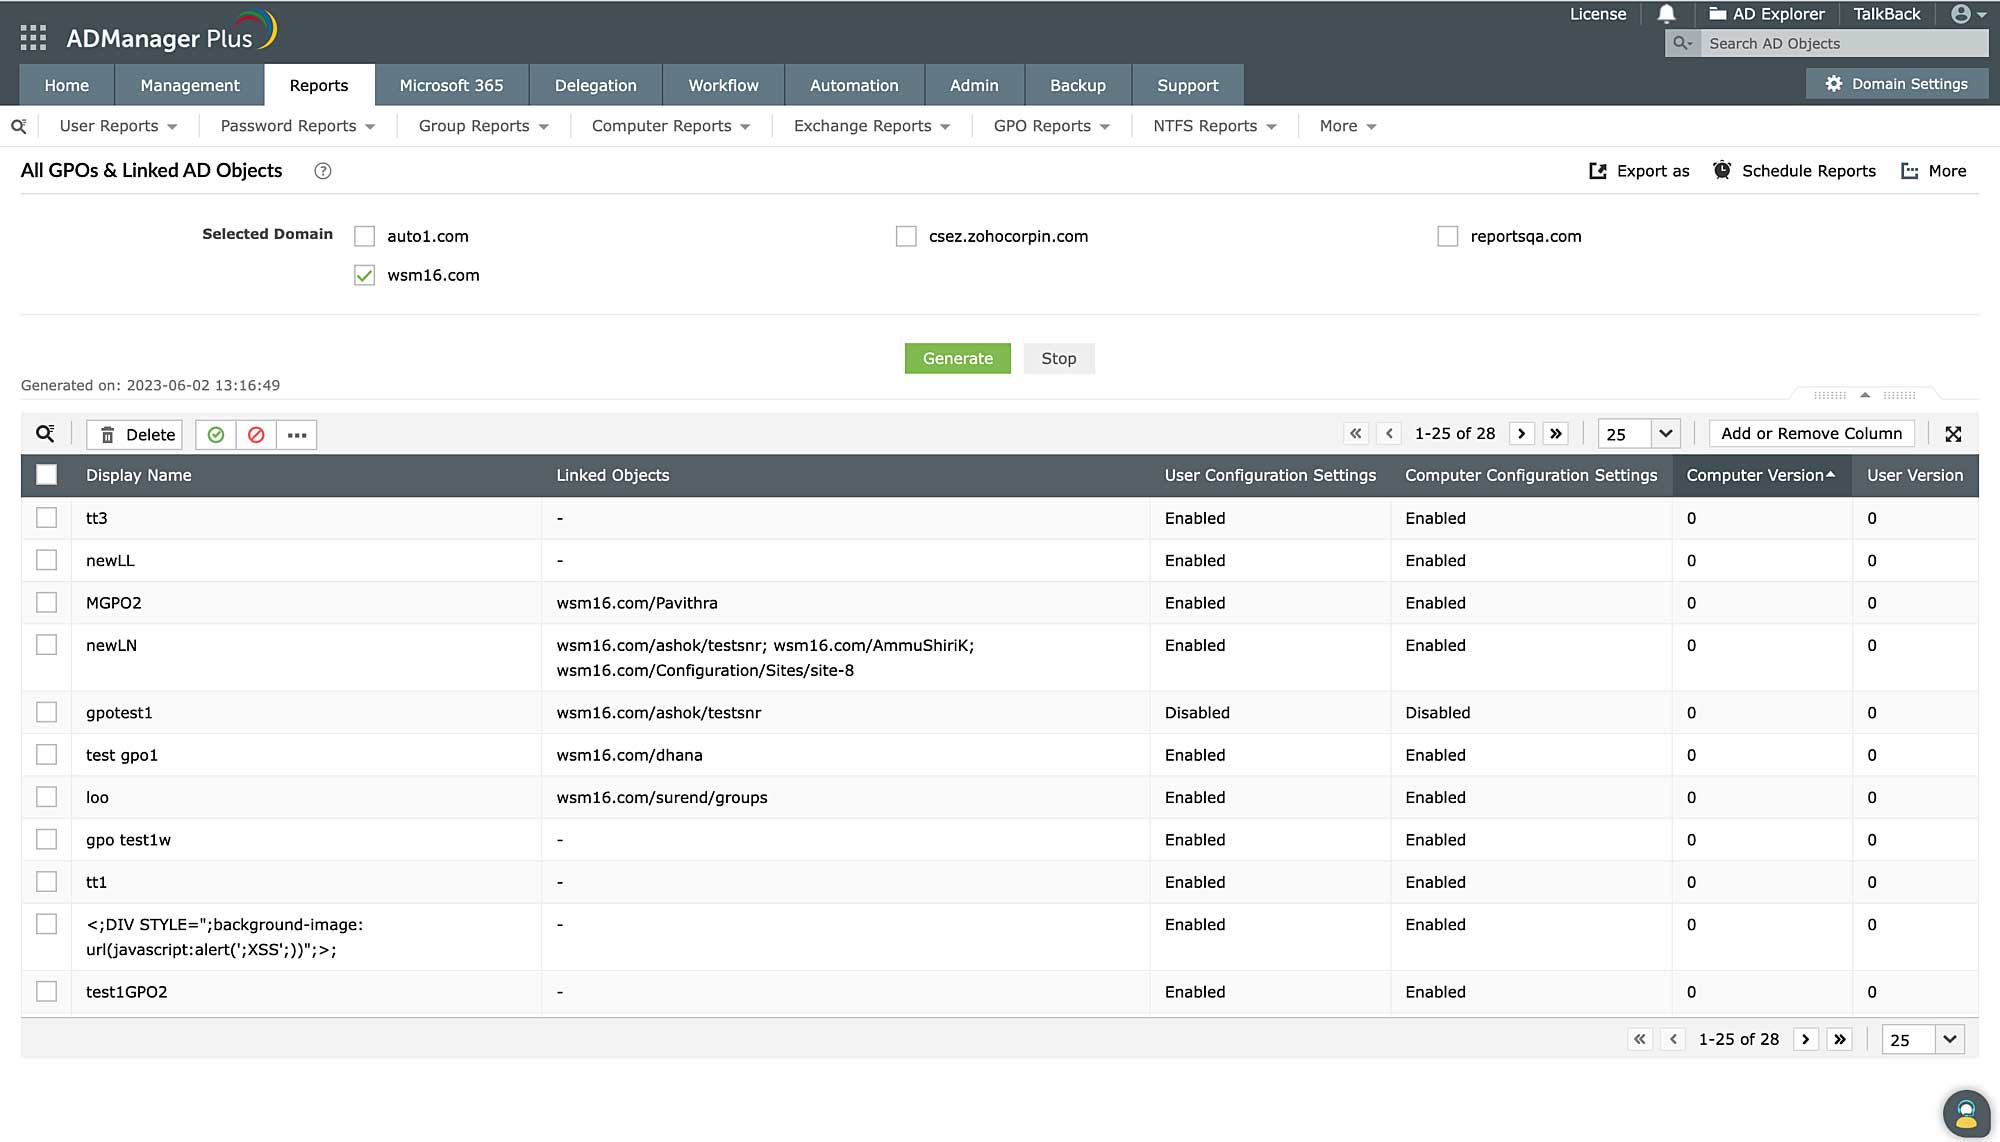Open the table search icon
This screenshot has width=2000, height=1142.
[x=45, y=434]
